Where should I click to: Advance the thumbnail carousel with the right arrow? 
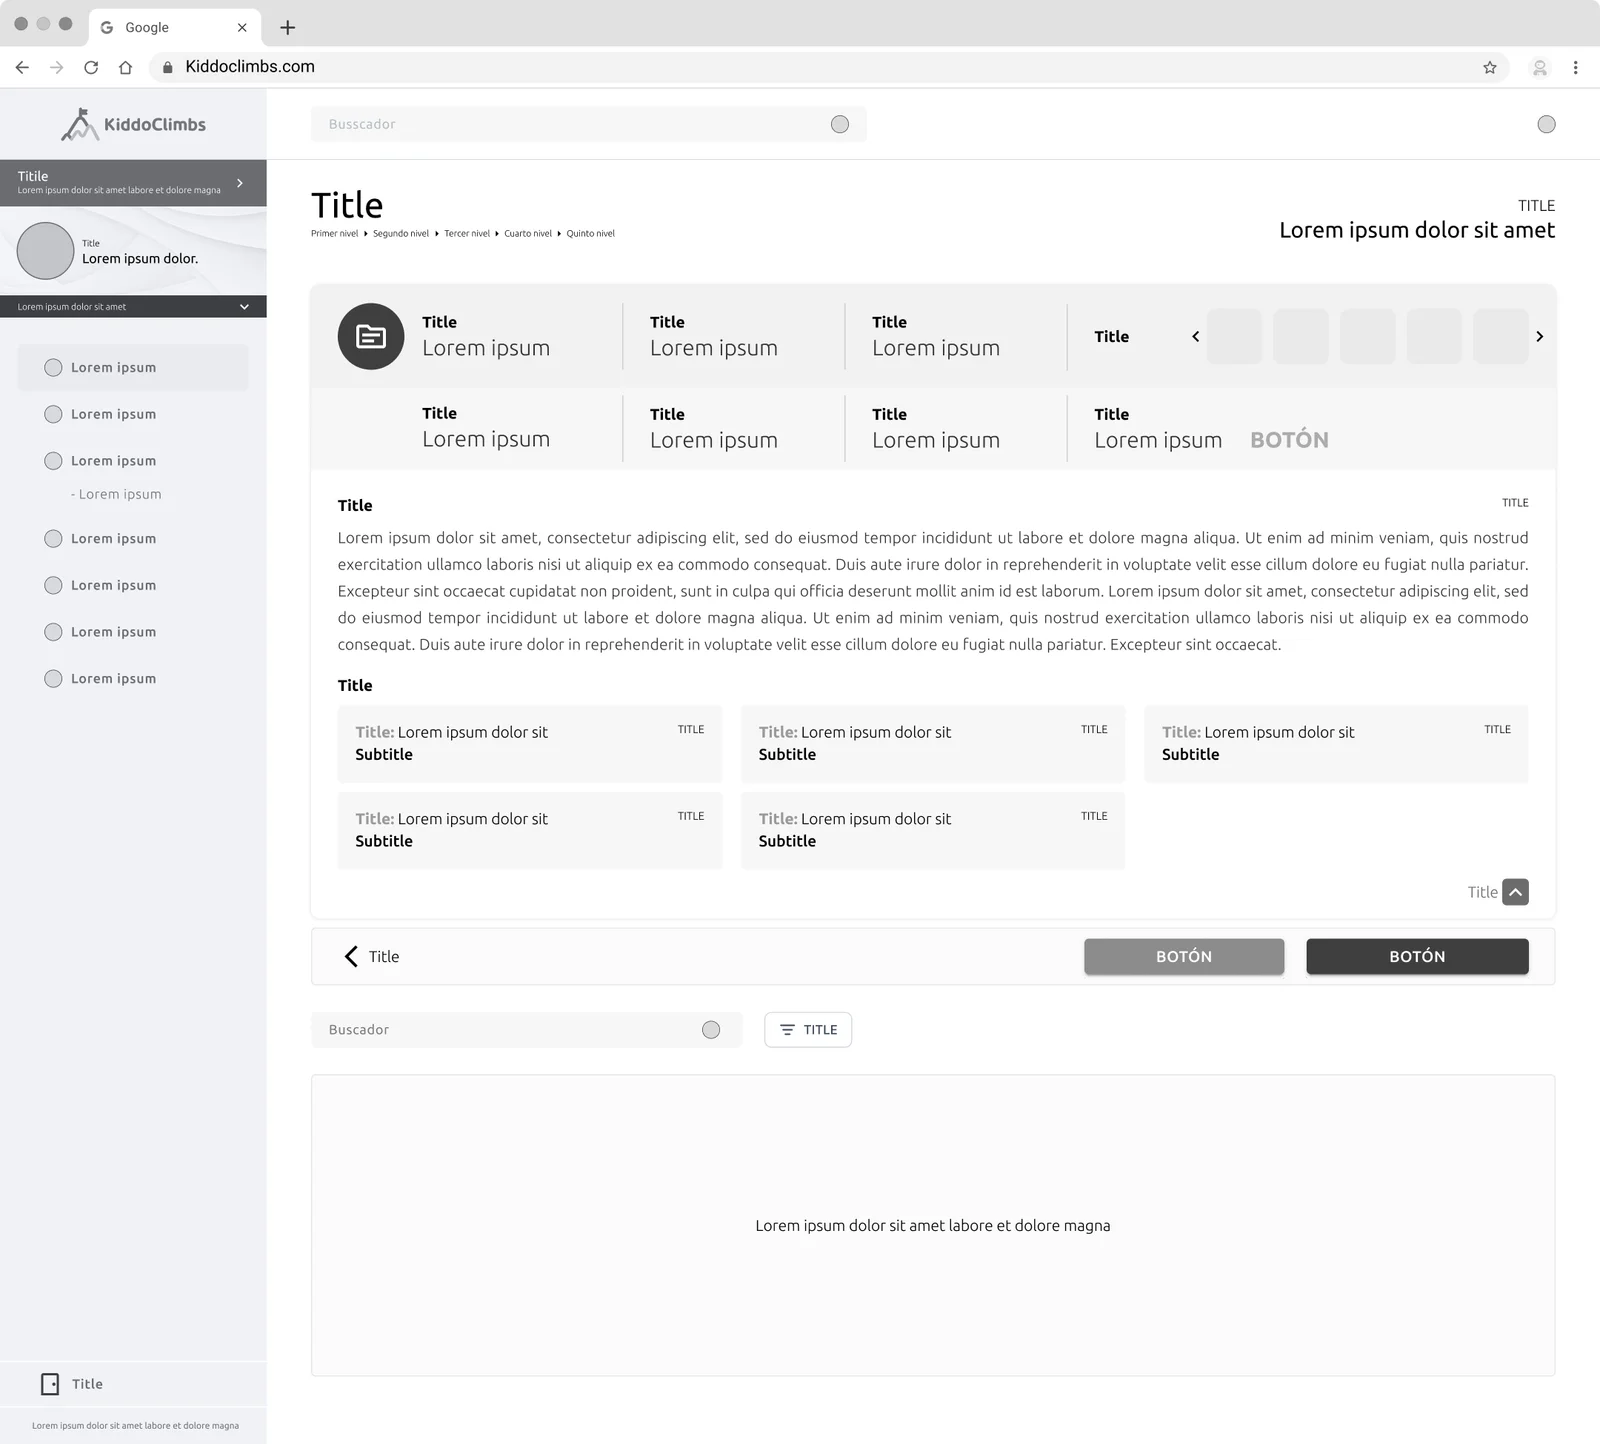point(1539,336)
